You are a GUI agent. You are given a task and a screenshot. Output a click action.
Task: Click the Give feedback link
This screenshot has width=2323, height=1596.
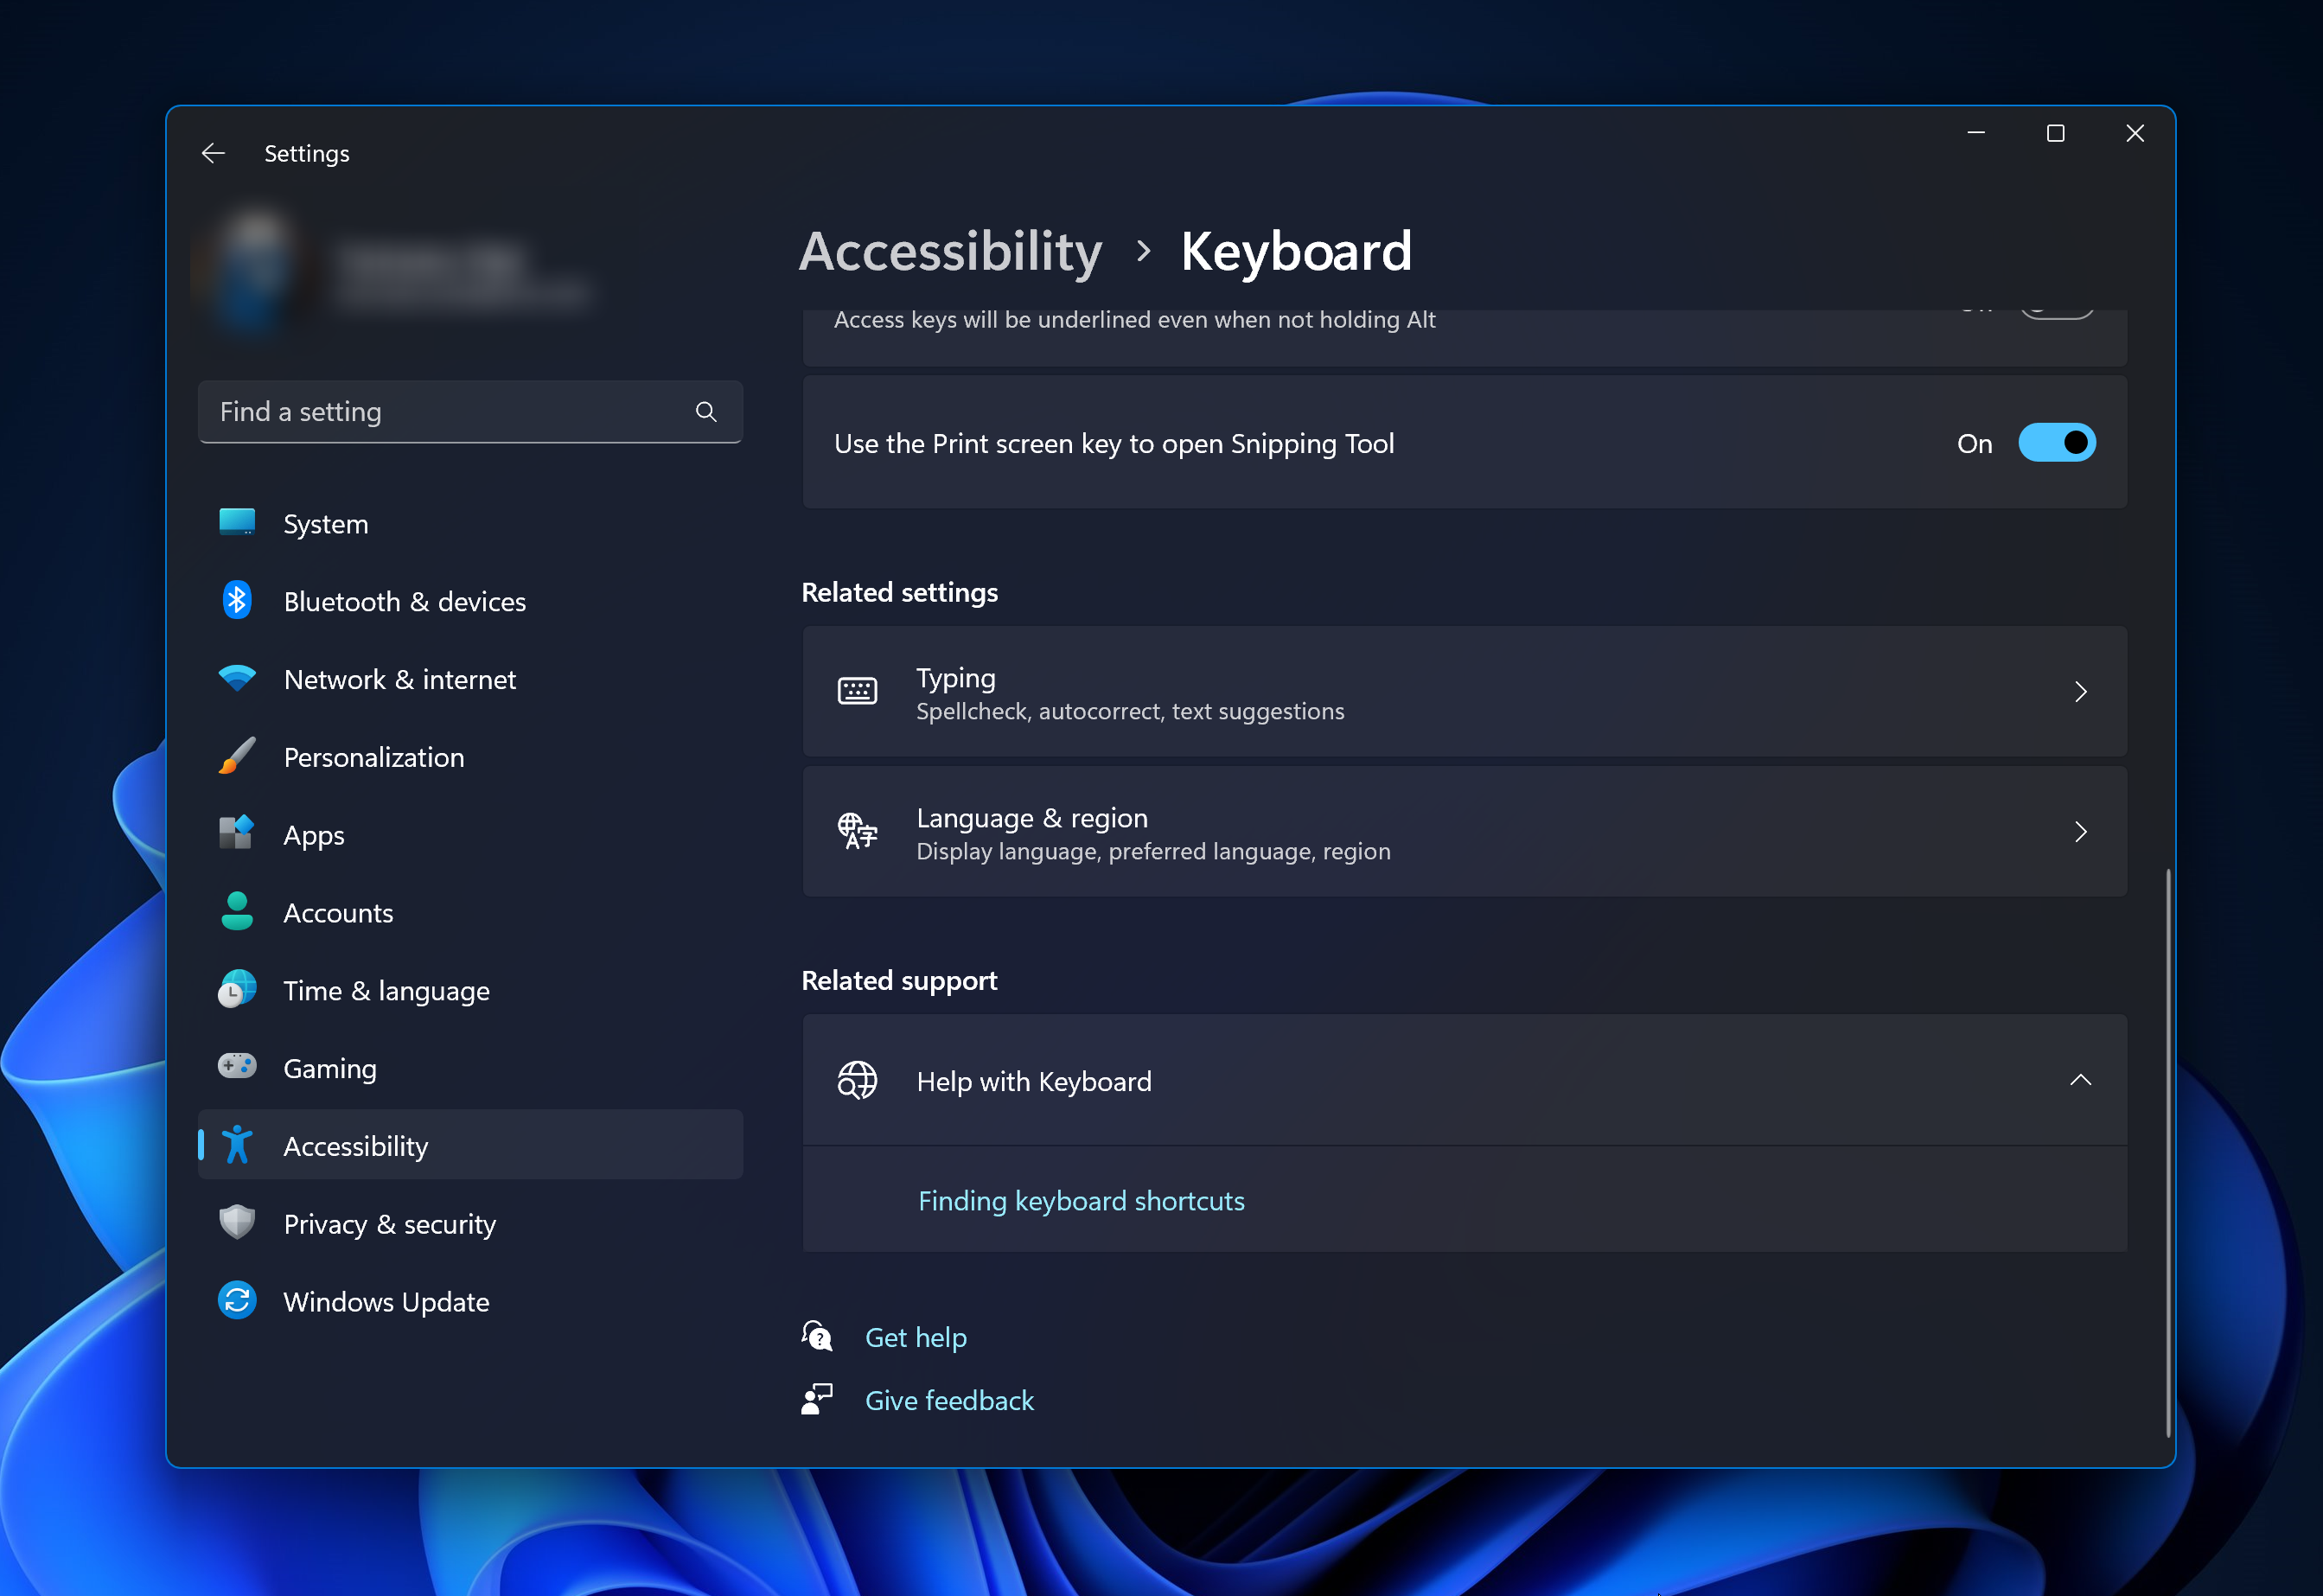pyautogui.click(x=948, y=1401)
